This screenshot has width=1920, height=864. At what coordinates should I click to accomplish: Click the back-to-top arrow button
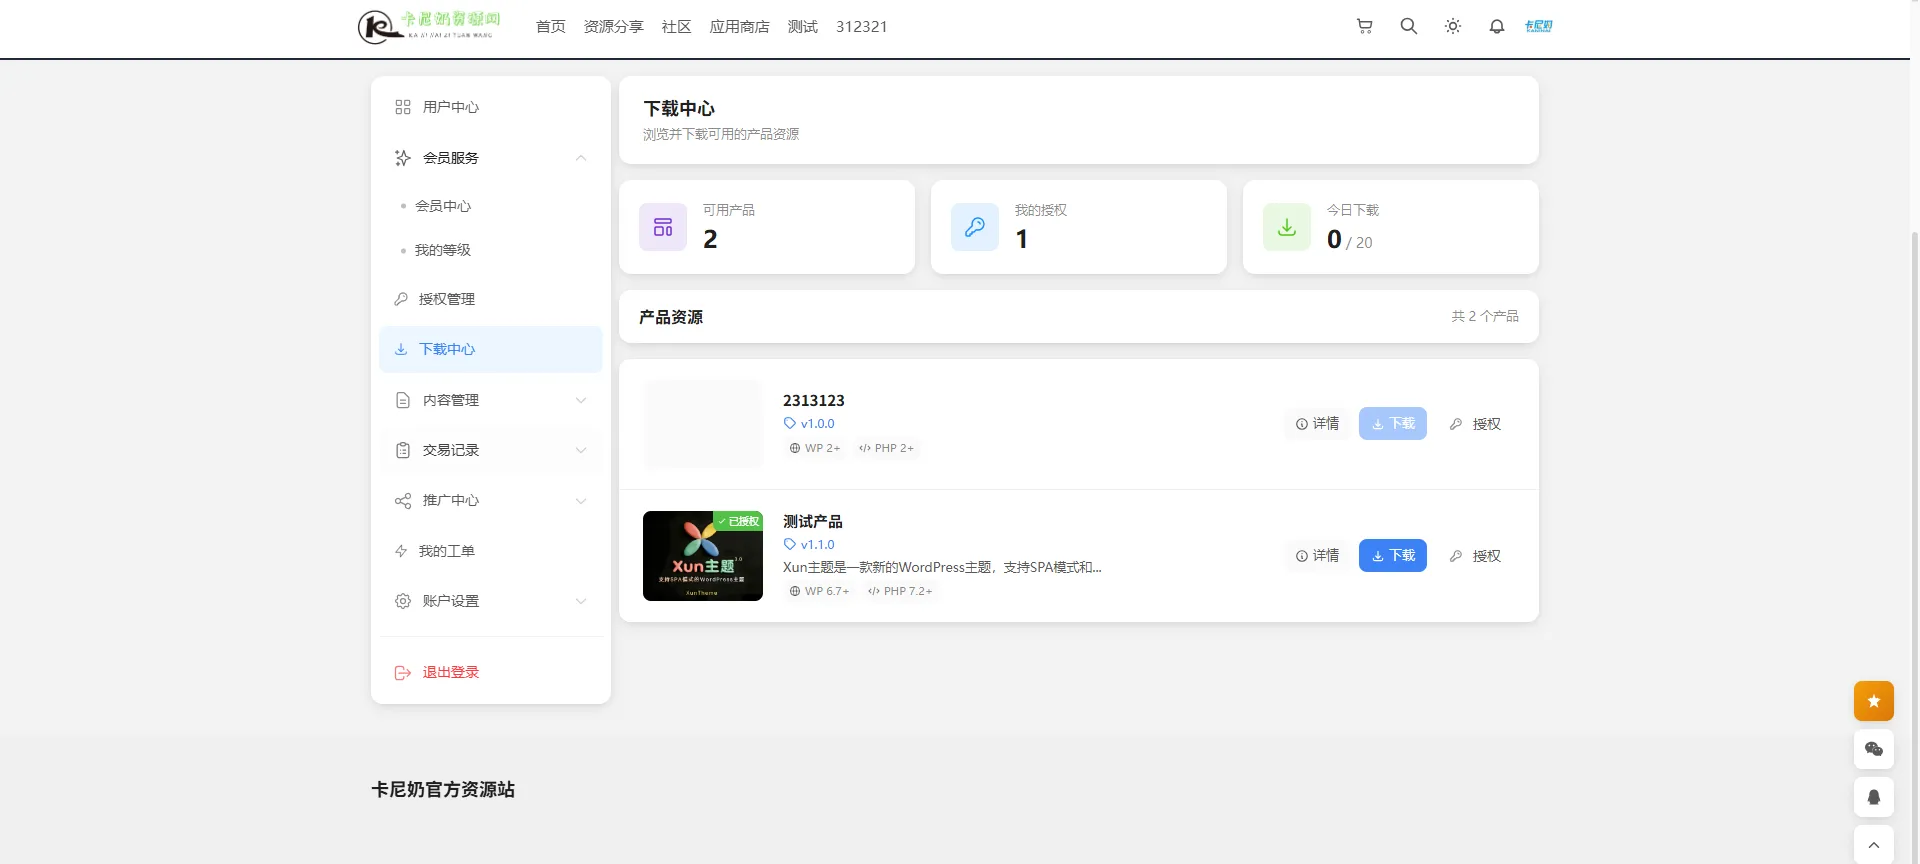[1873, 845]
